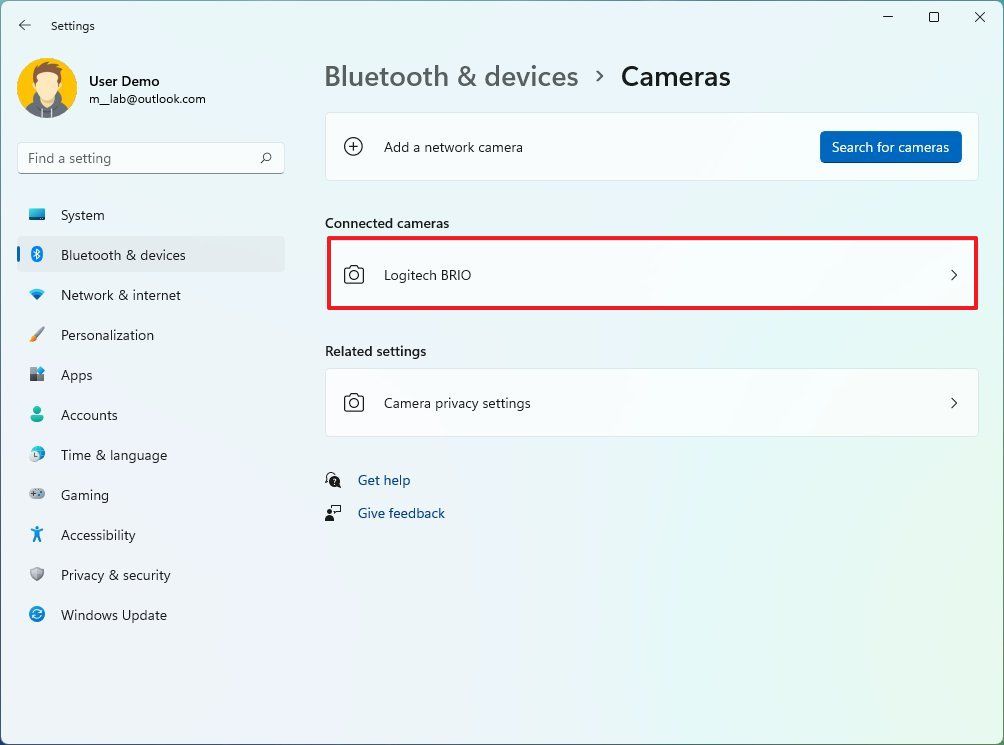1004x745 pixels.
Task: Open Camera privacy settings via its chevron
Action: [953, 403]
